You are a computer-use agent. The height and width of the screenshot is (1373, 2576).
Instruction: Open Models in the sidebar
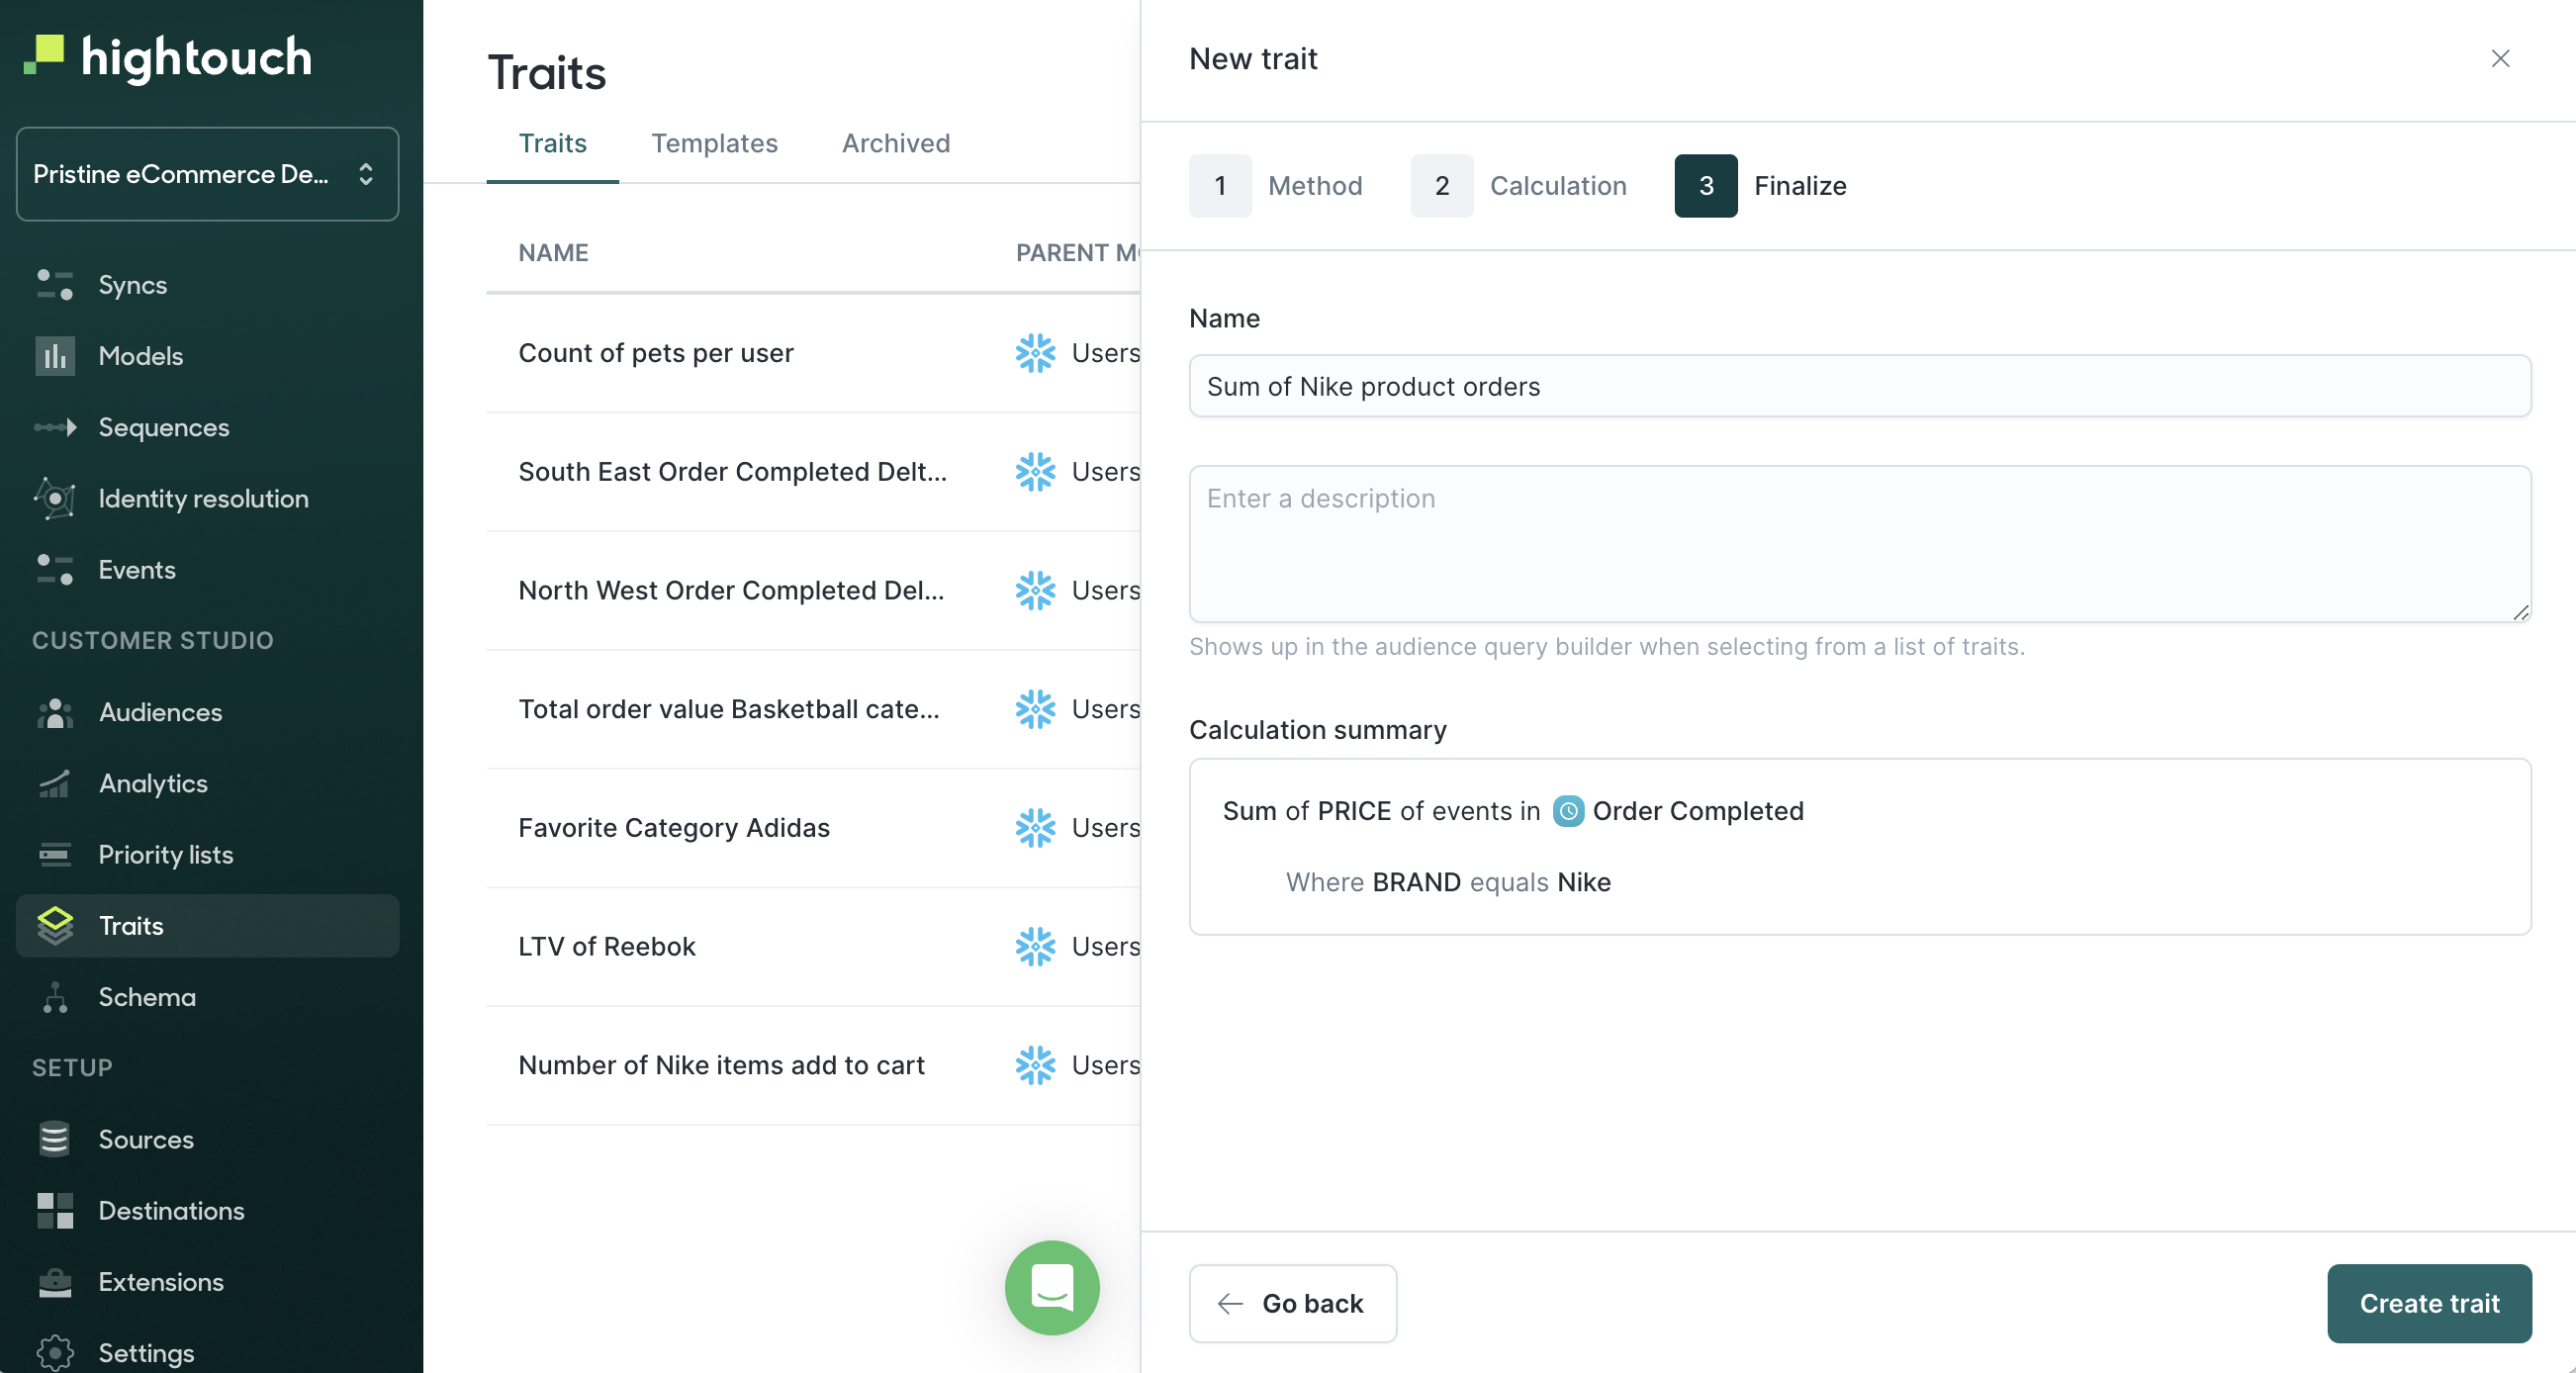[x=207, y=356]
